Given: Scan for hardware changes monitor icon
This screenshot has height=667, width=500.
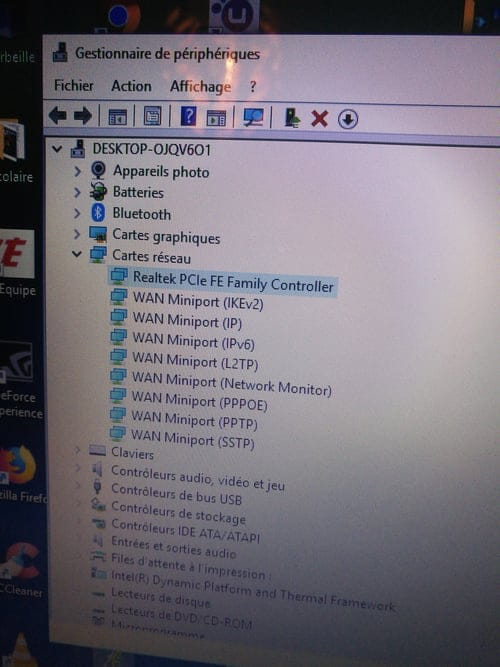Looking at the screenshot, I should tap(253, 117).
